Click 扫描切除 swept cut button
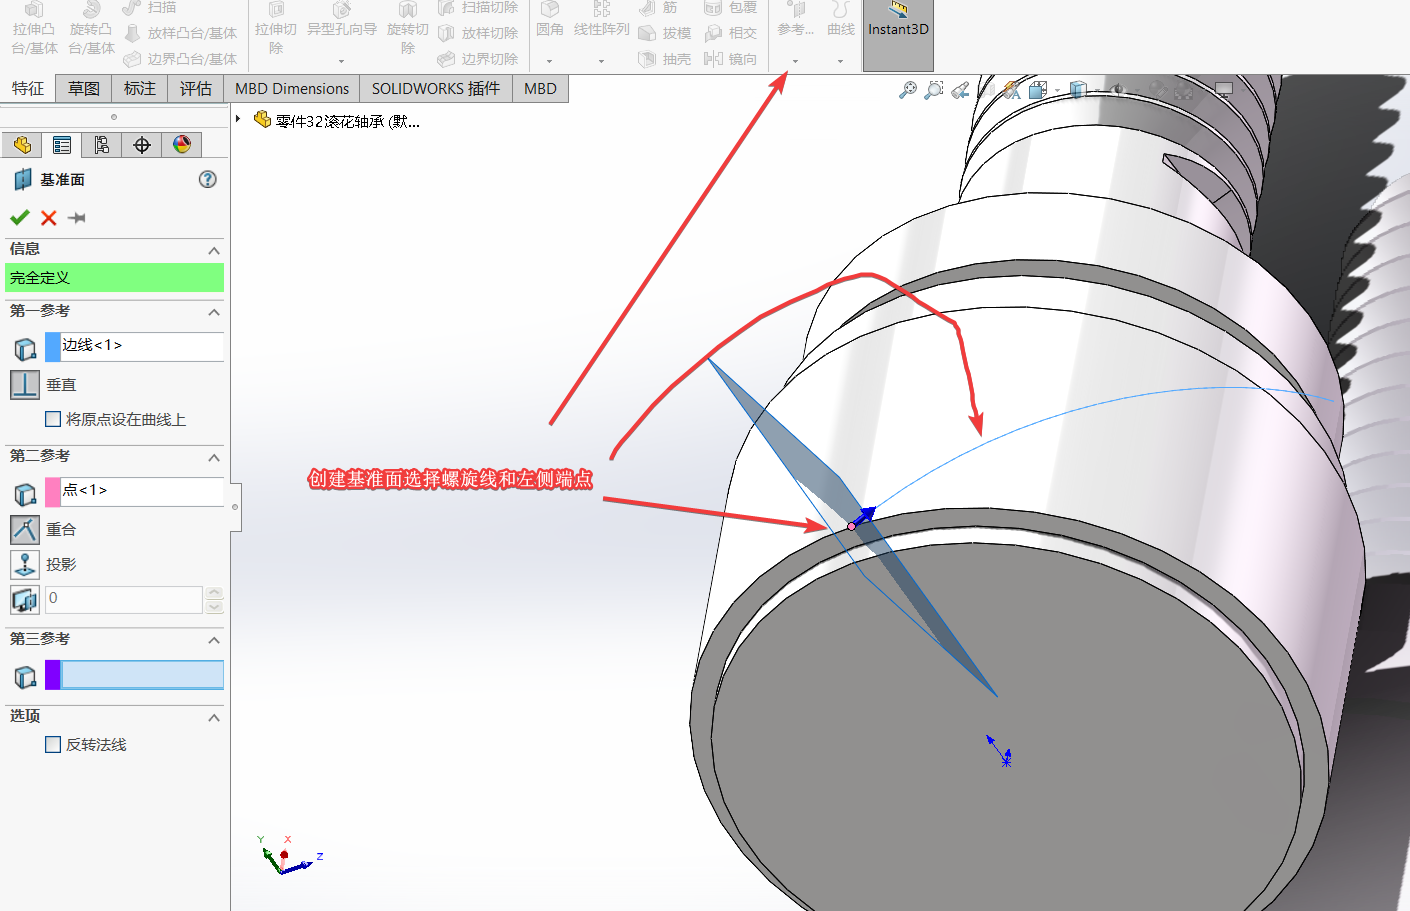The image size is (1410, 911). tap(478, 8)
